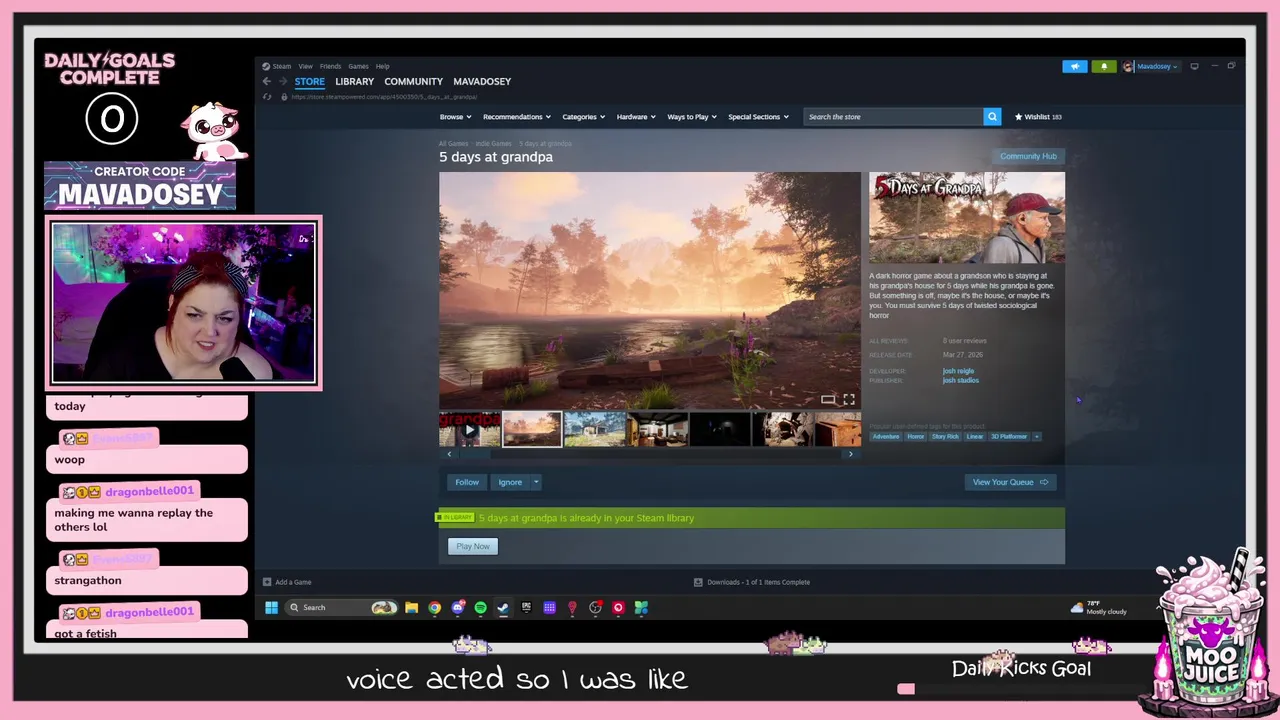Image resolution: width=1280 pixels, height=720 pixels.
Task: Open the Steam announcements megaphone icon
Action: click(1074, 66)
